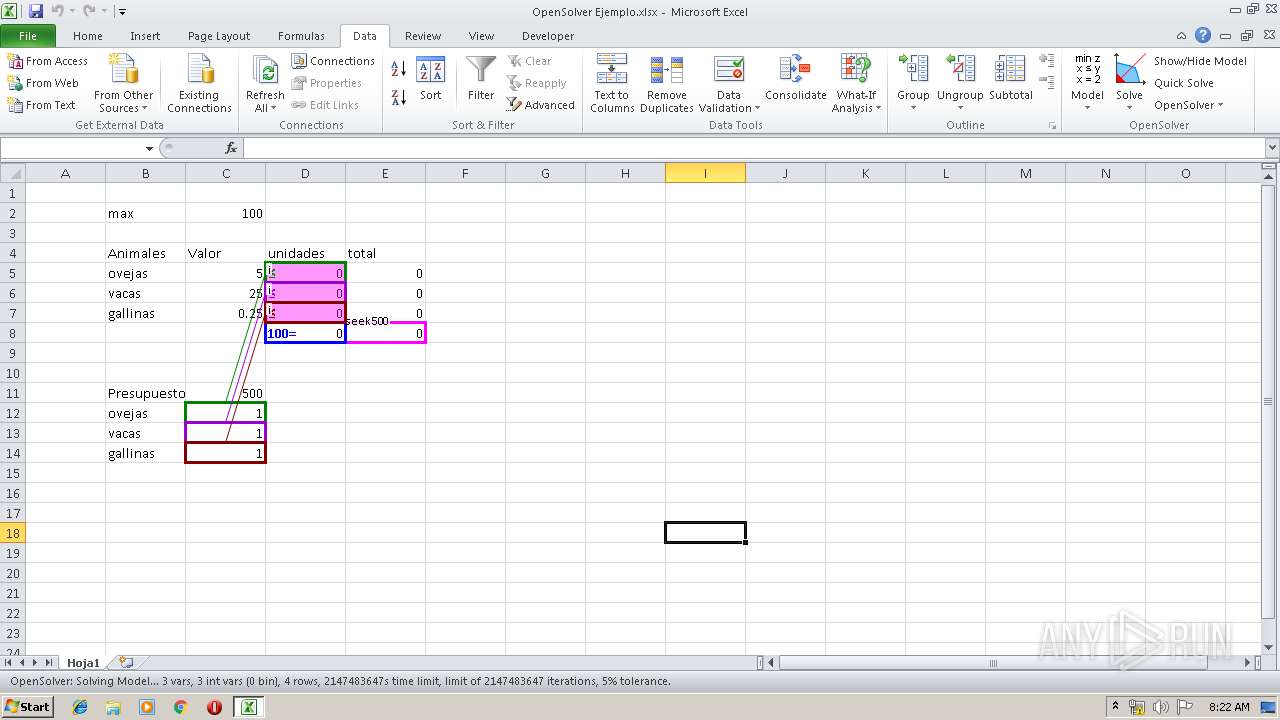
Task: Click cell containing 'Presupuesto'
Action: [146, 393]
